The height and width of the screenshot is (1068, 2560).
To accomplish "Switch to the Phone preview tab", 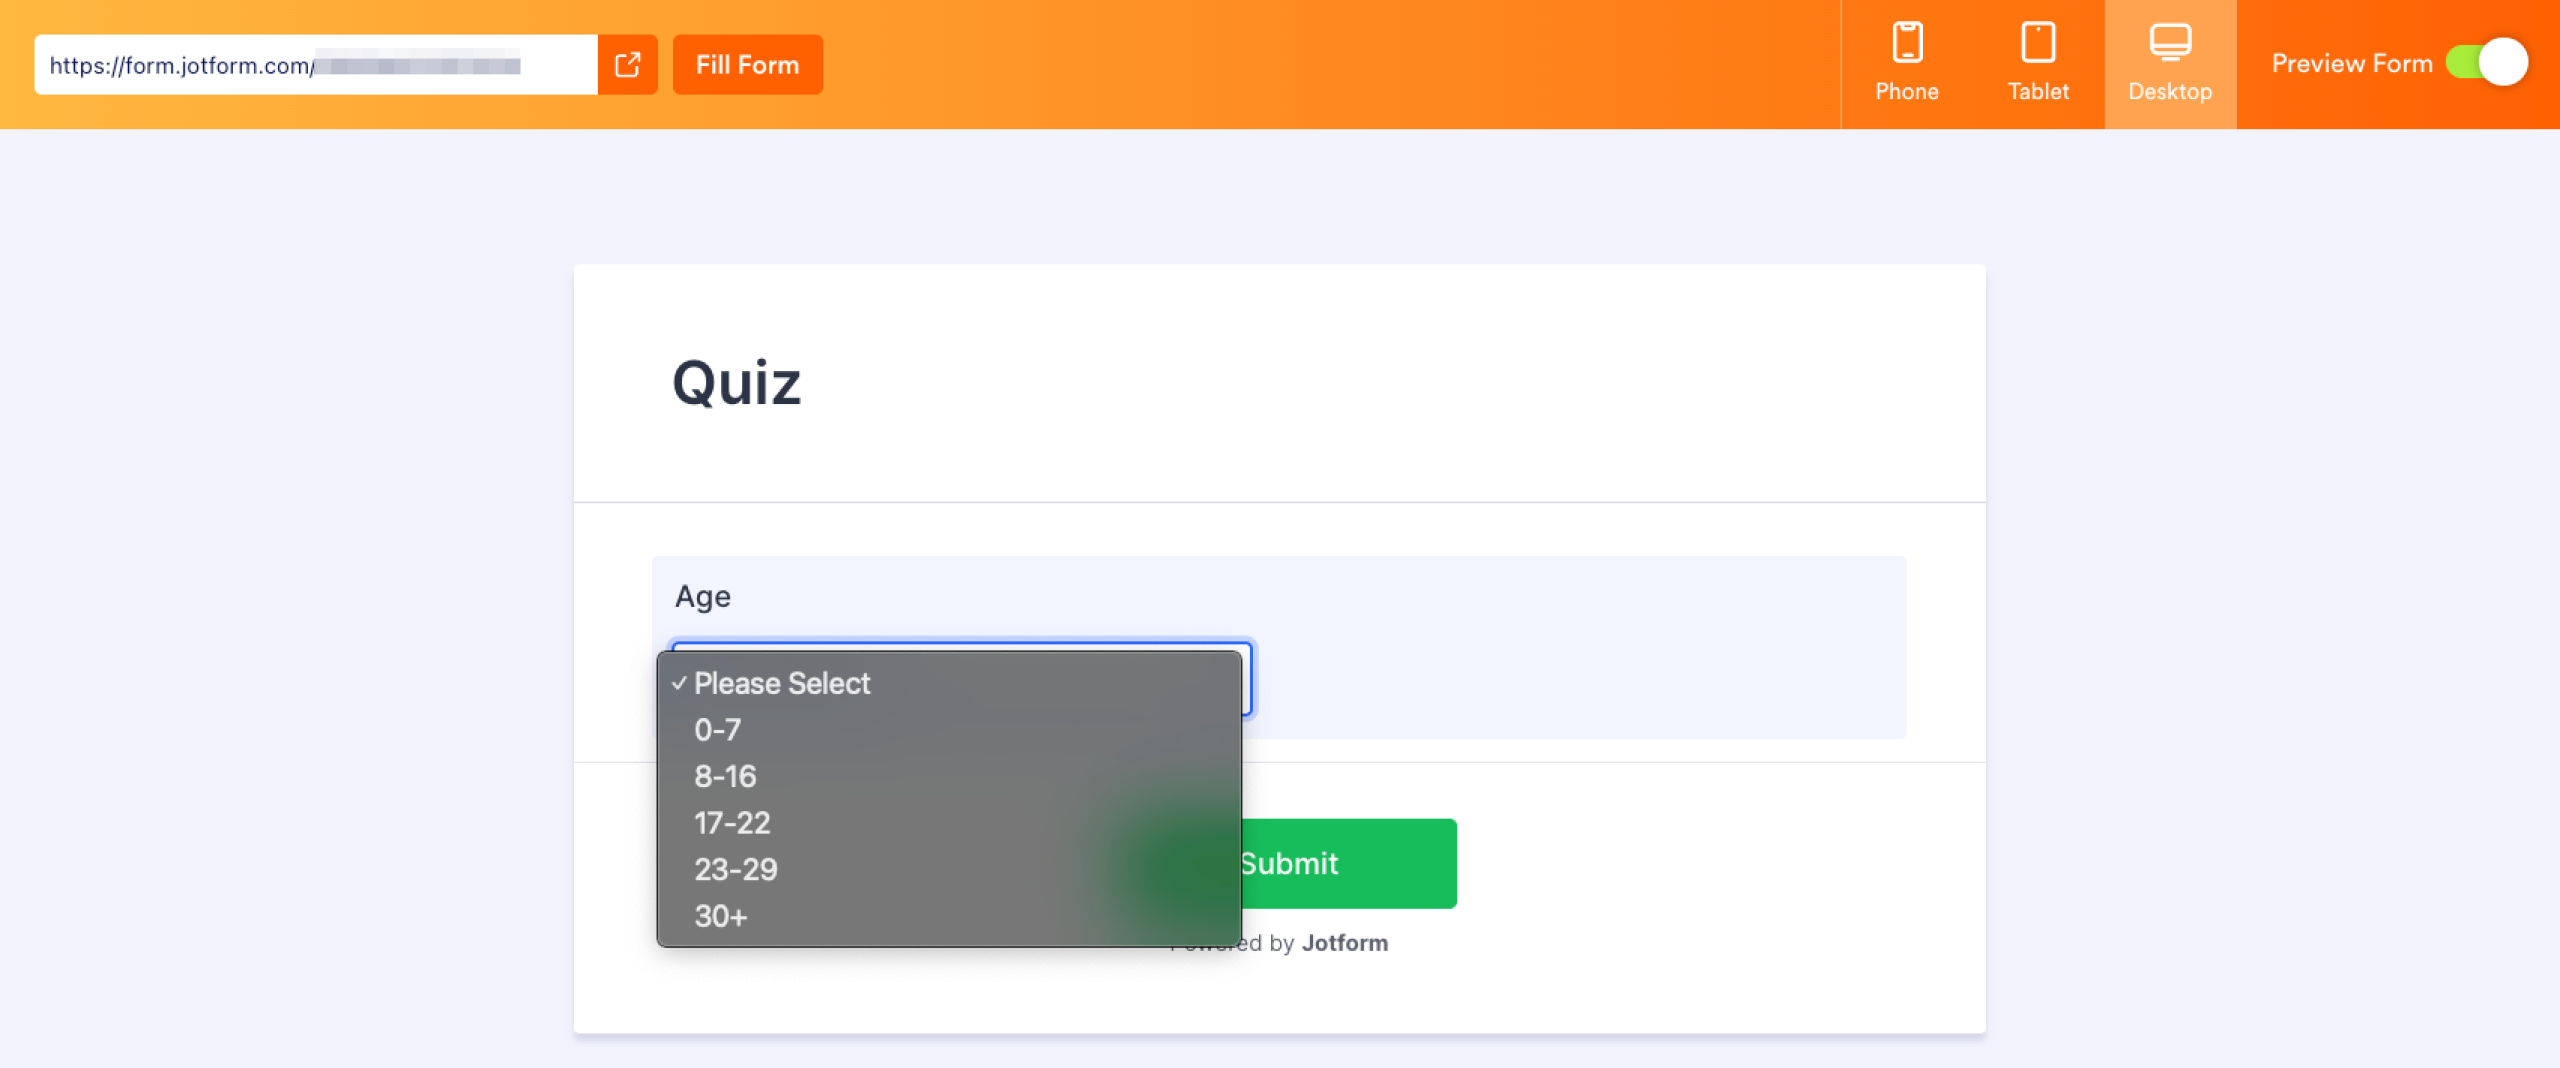I will click(x=1906, y=62).
